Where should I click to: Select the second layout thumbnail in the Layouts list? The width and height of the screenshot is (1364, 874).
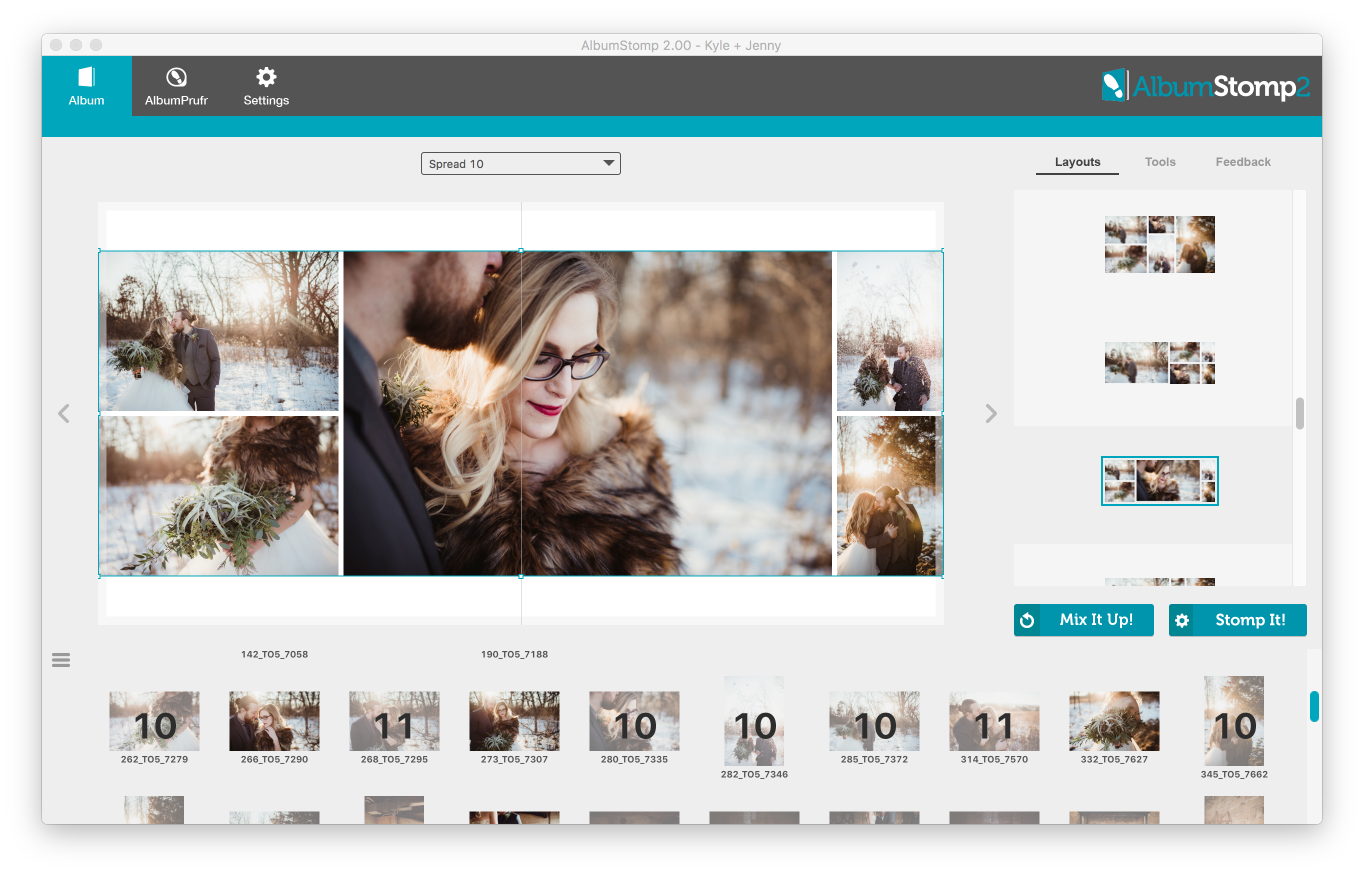[x=1160, y=363]
